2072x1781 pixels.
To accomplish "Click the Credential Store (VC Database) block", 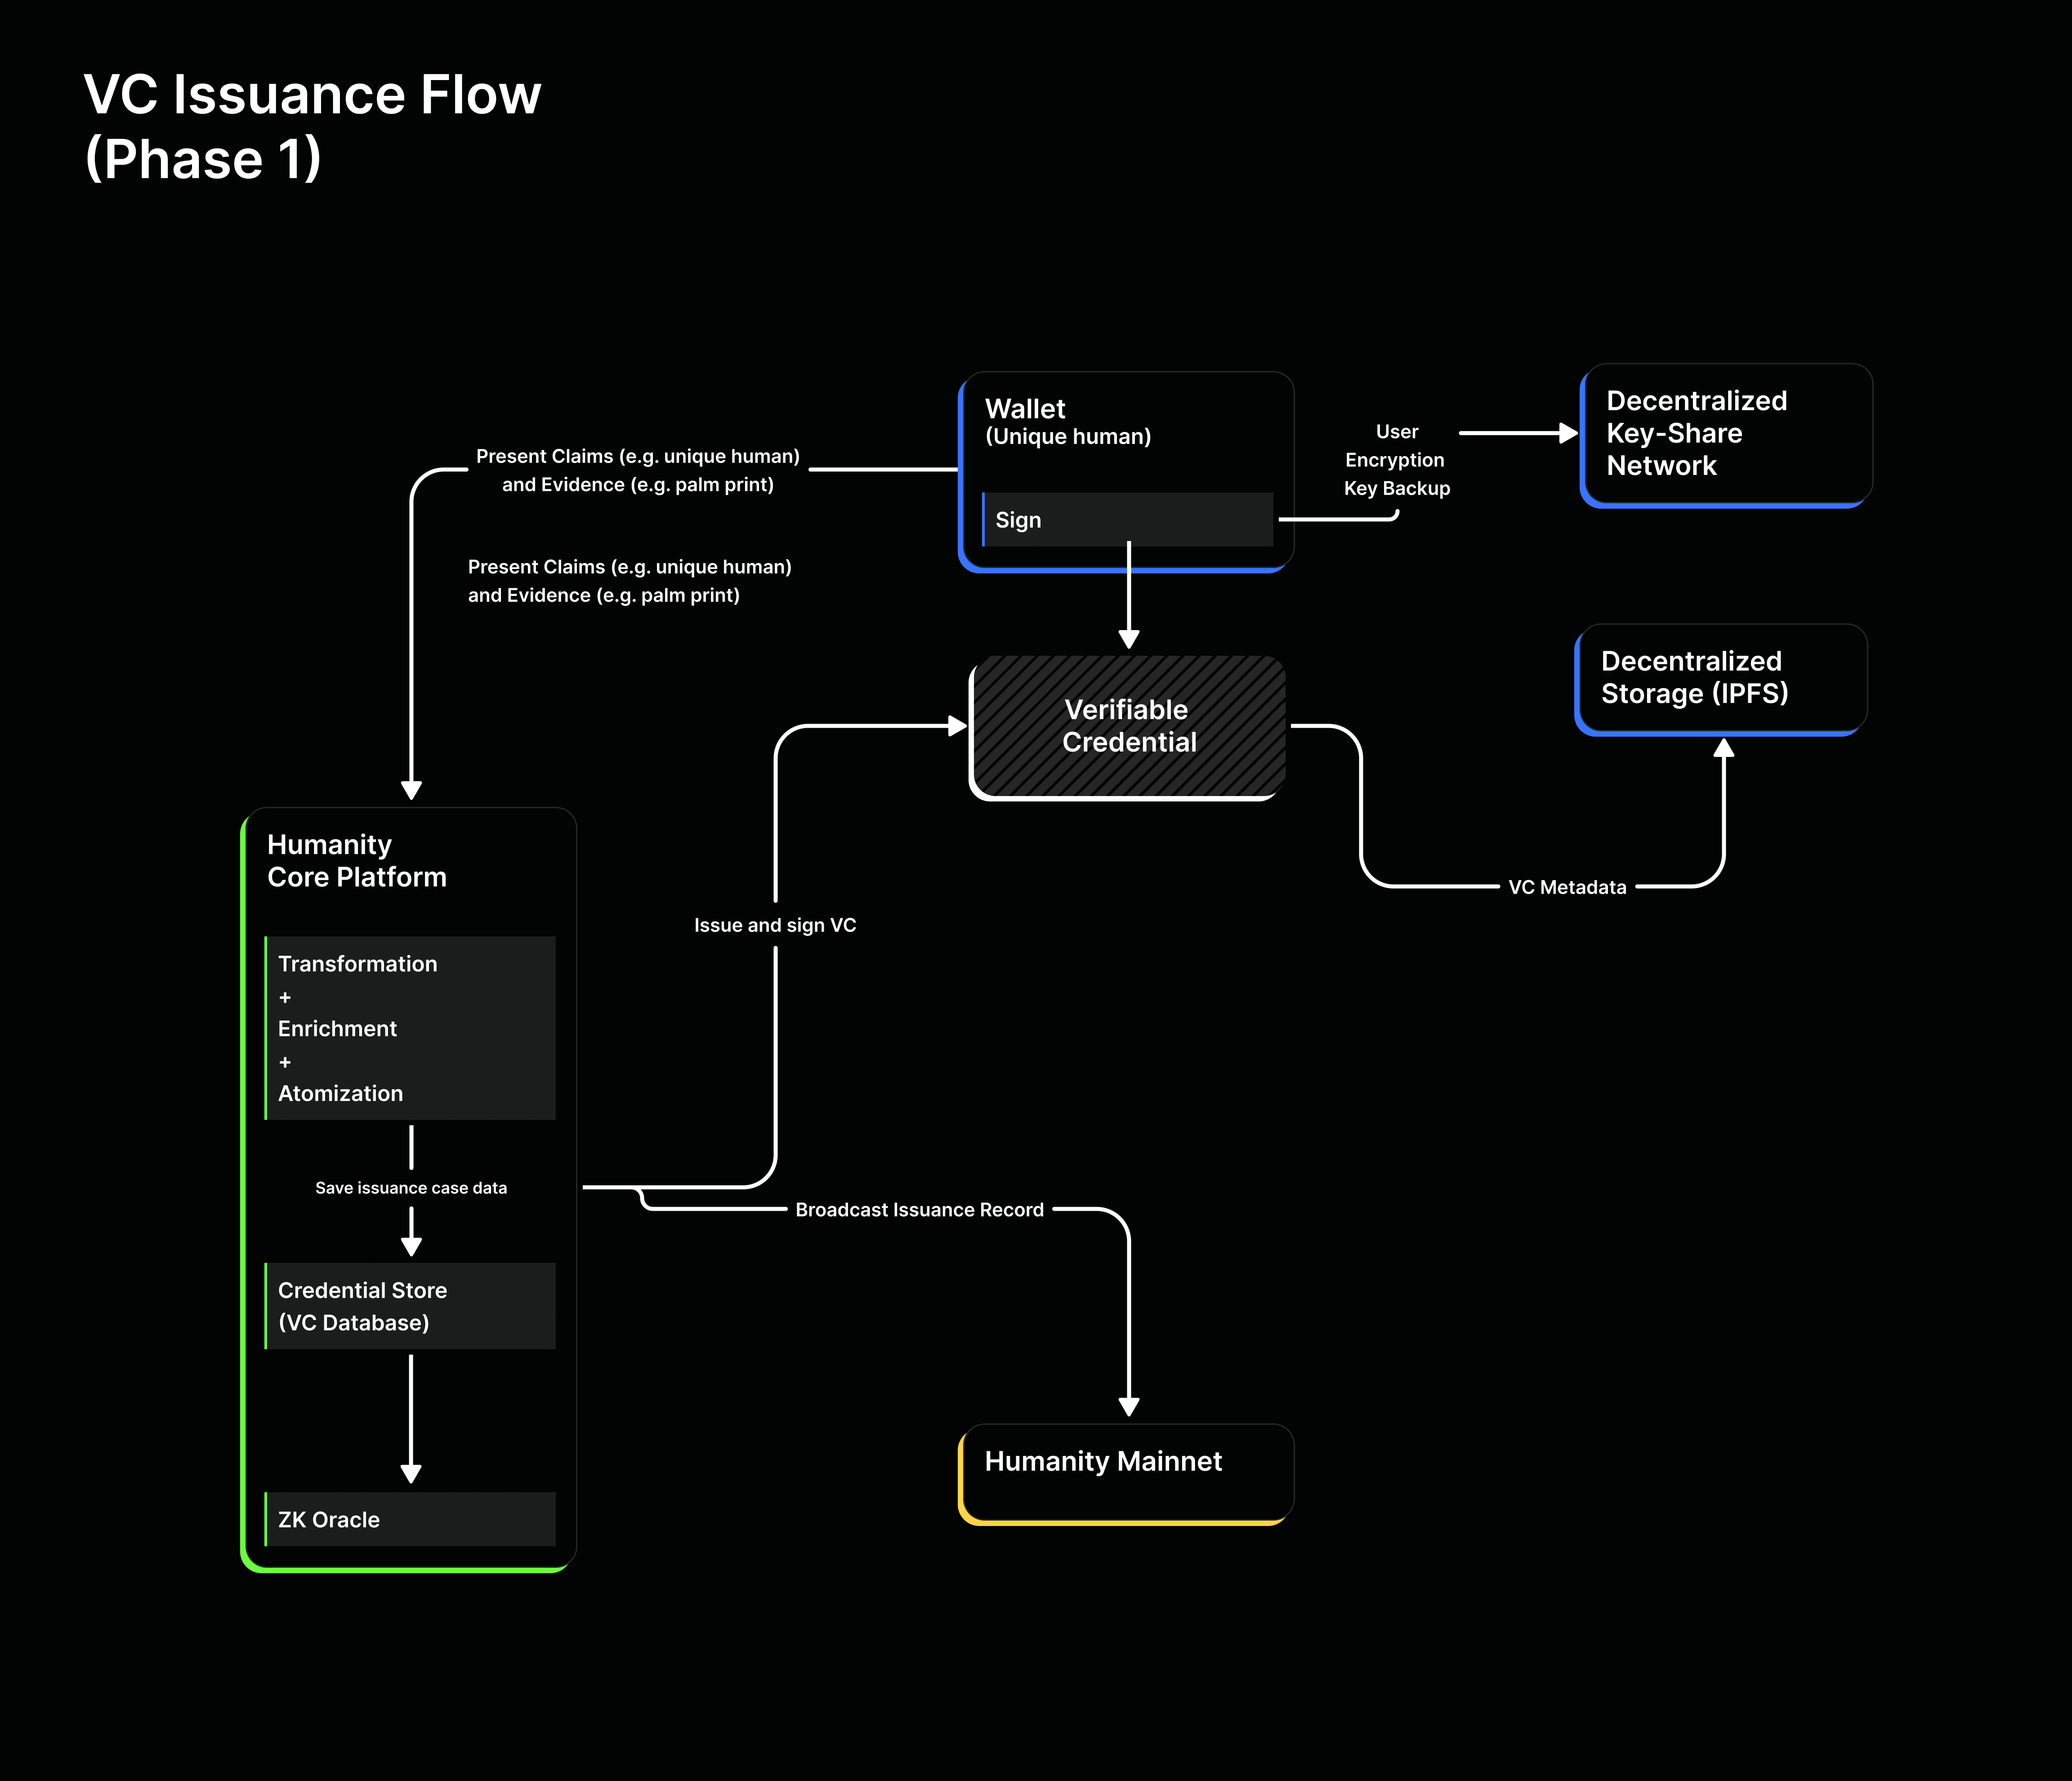I will pos(410,1306).
